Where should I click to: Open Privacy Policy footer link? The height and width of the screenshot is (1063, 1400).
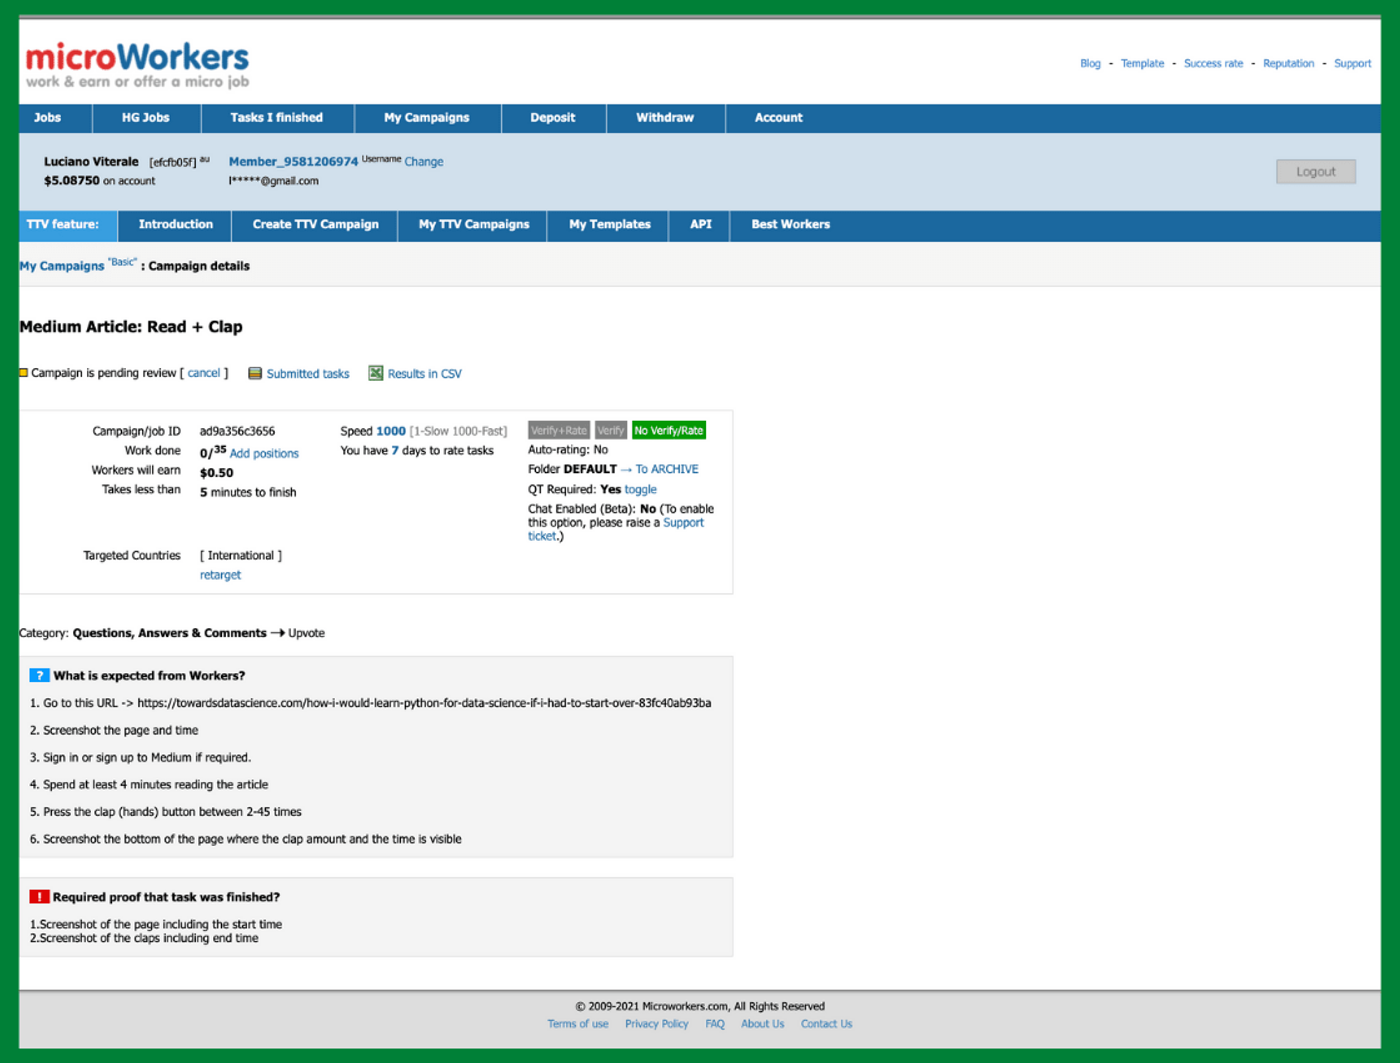pyautogui.click(x=657, y=1024)
